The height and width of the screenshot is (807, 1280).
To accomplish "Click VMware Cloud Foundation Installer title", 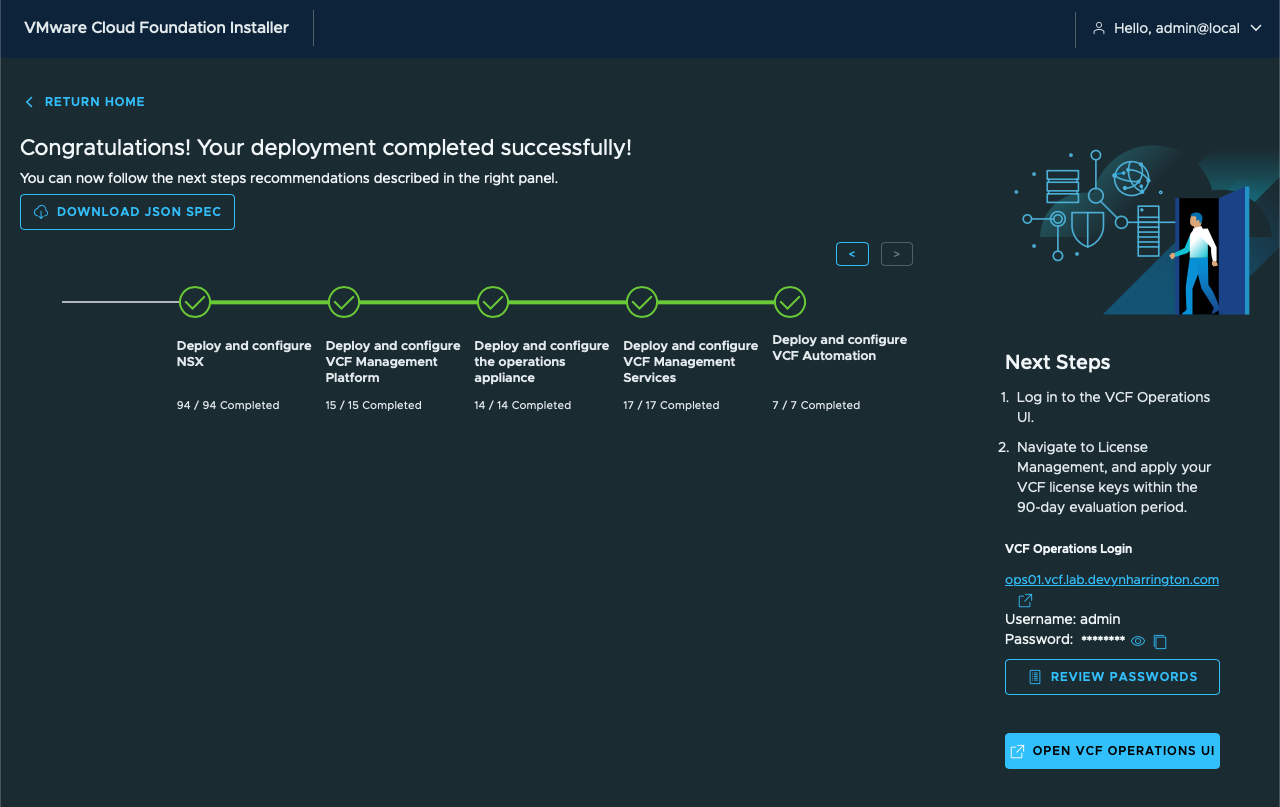I will click(156, 28).
